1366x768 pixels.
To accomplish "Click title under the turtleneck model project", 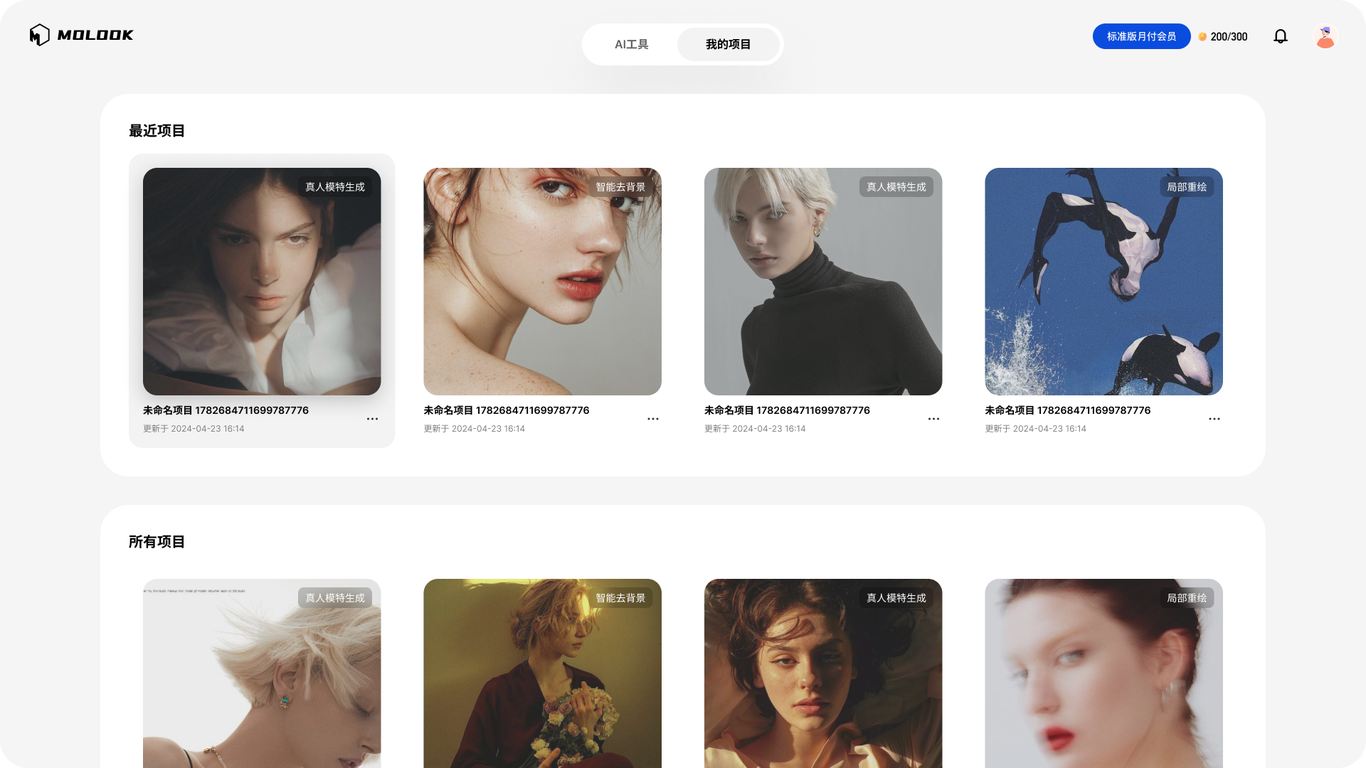I will point(787,410).
